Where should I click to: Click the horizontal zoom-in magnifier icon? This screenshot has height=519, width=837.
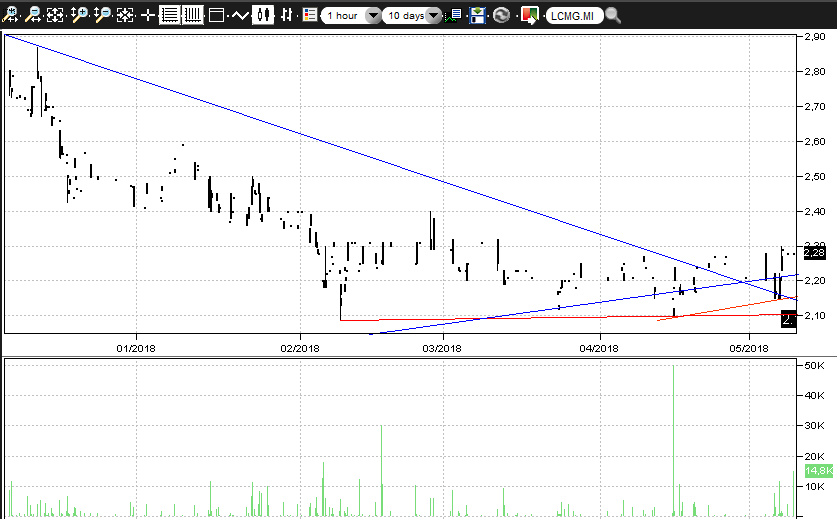pos(10,15)
